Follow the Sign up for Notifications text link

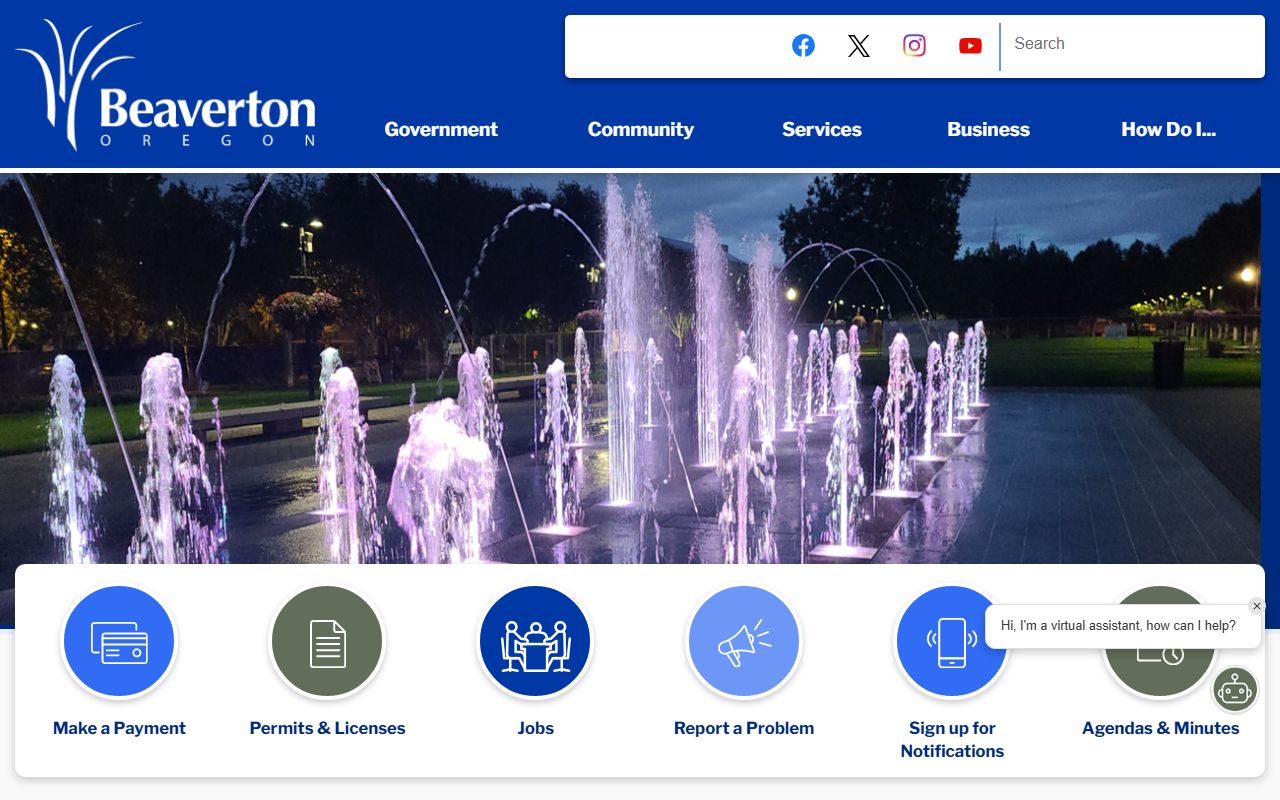point(952,739)
